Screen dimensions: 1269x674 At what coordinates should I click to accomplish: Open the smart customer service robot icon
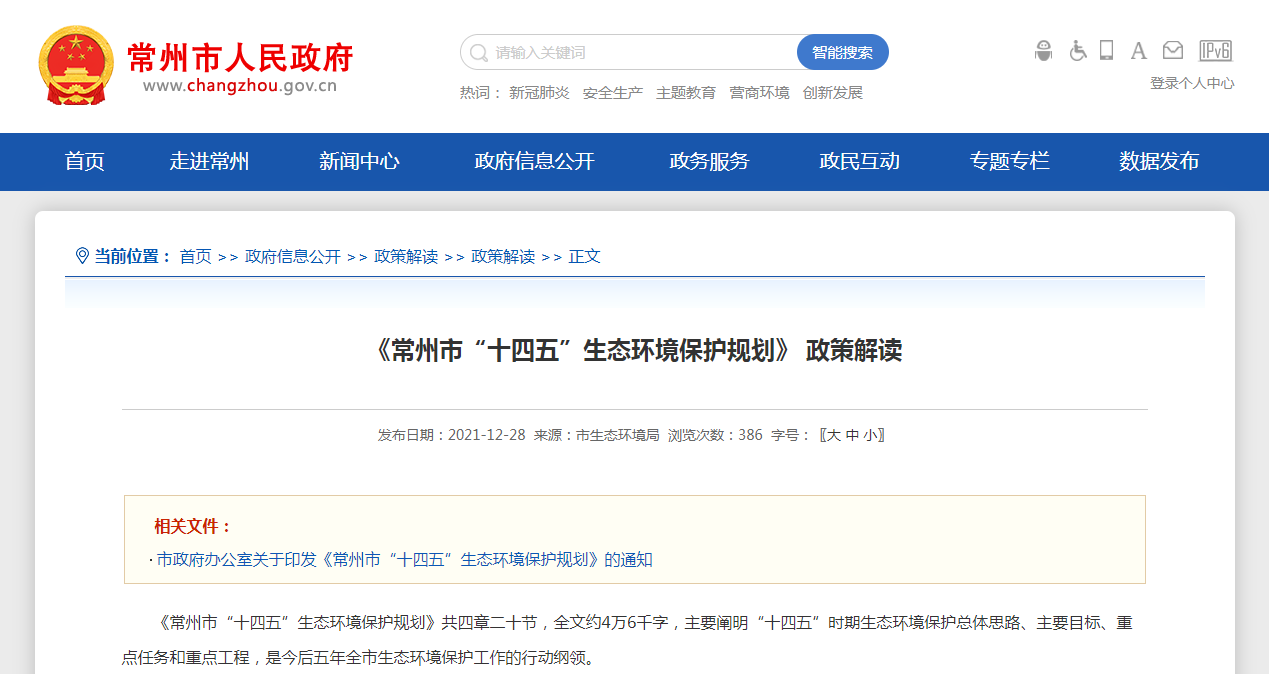pyautogui.click(x=1042, y=50)
